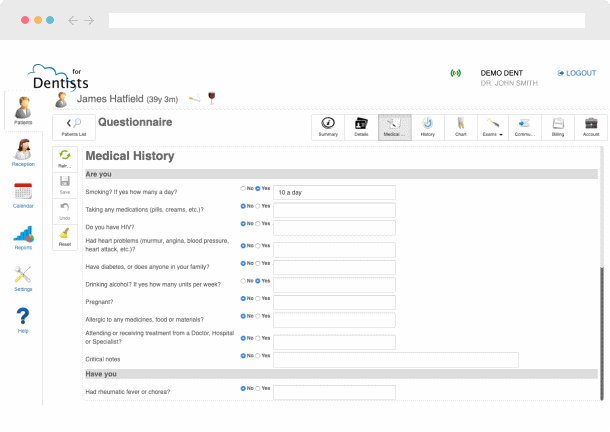
Task: Go to Reports in the sidebar
Action: point(22,238)
